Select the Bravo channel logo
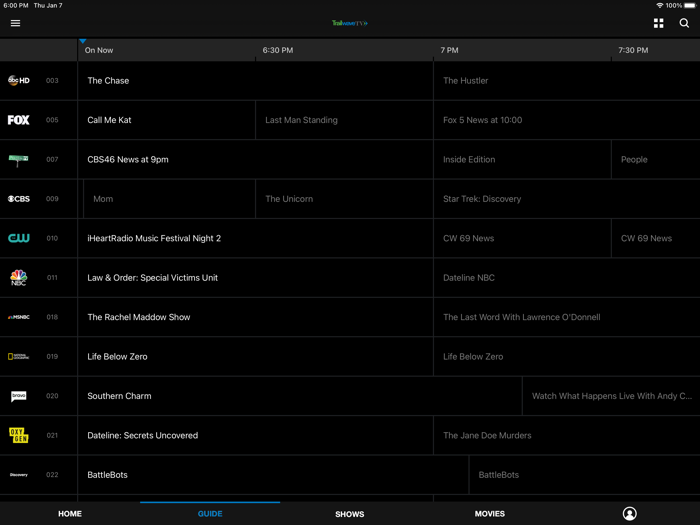The width and height of the screenshot is (700, 525). tap(19, 396)
